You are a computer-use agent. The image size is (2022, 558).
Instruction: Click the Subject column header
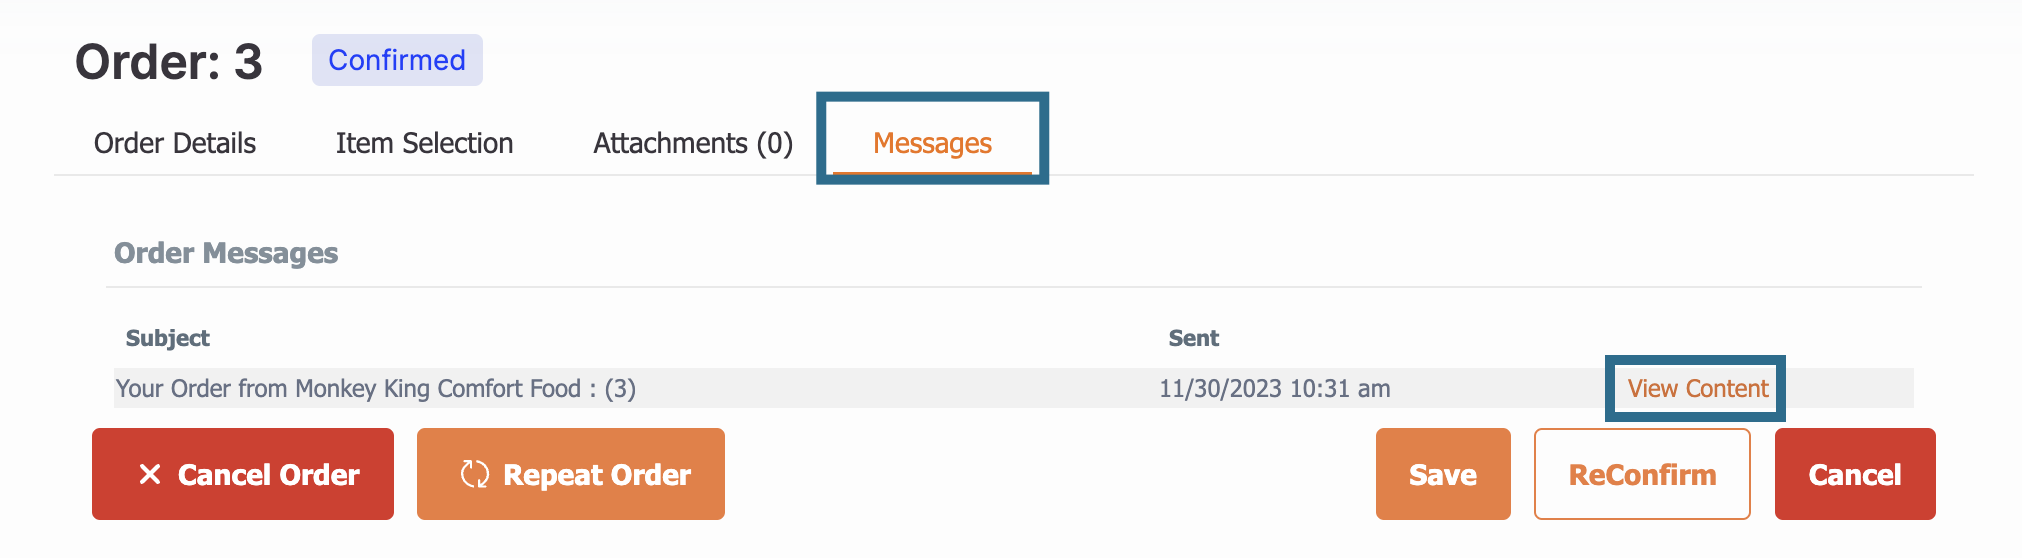click(168, 338)
